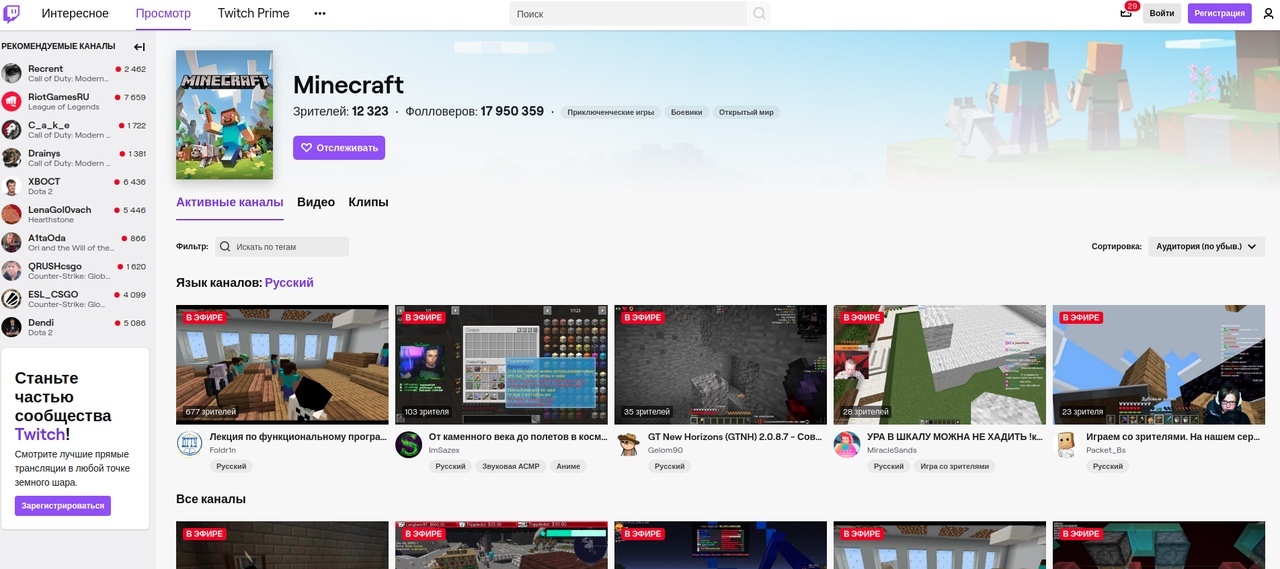Click the Приключенческие игры tag
This screenshot has width=1280, height=569.
611,112
